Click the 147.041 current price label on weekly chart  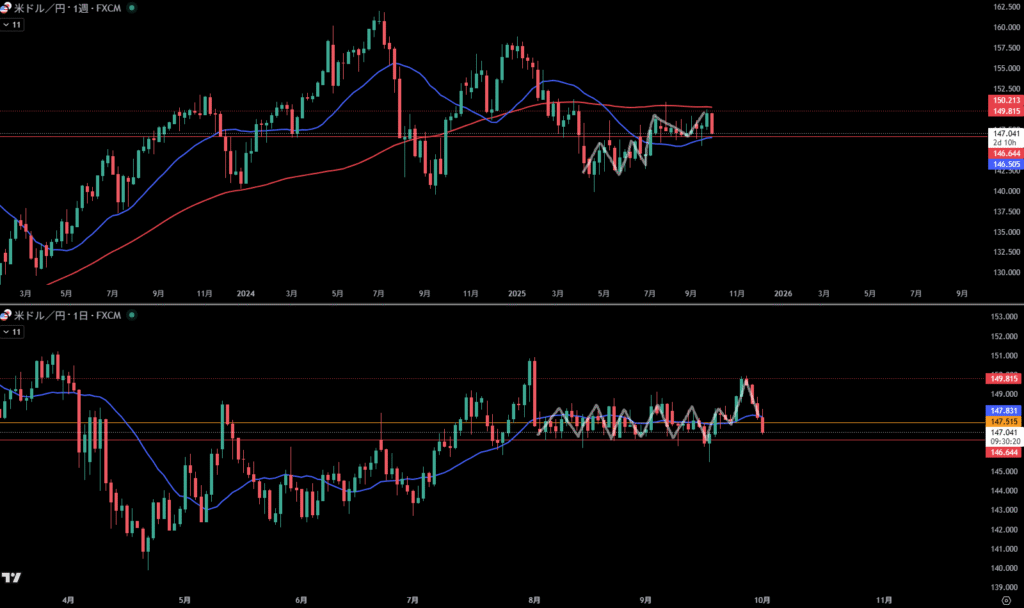(1005, 133)
